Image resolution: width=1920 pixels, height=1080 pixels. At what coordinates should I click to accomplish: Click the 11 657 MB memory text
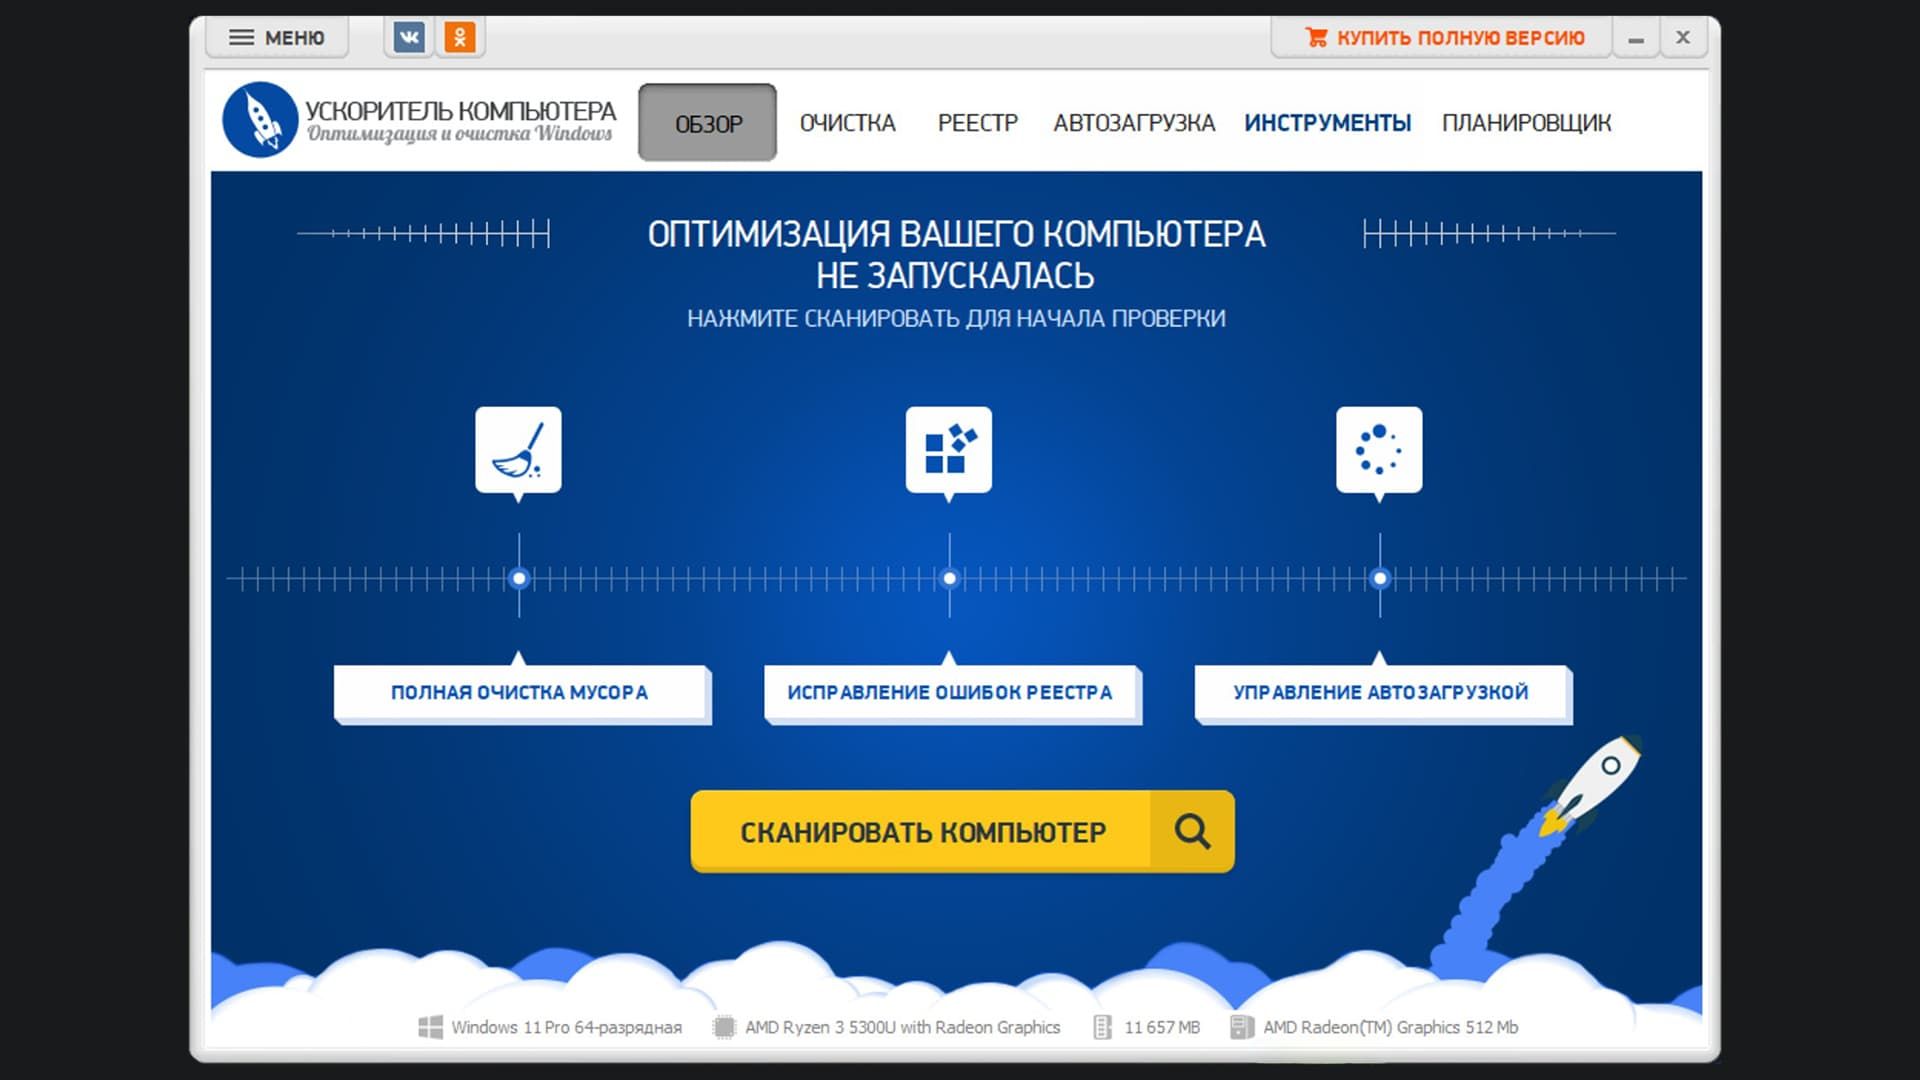pyautogui.click(x=1162, y=1027)
